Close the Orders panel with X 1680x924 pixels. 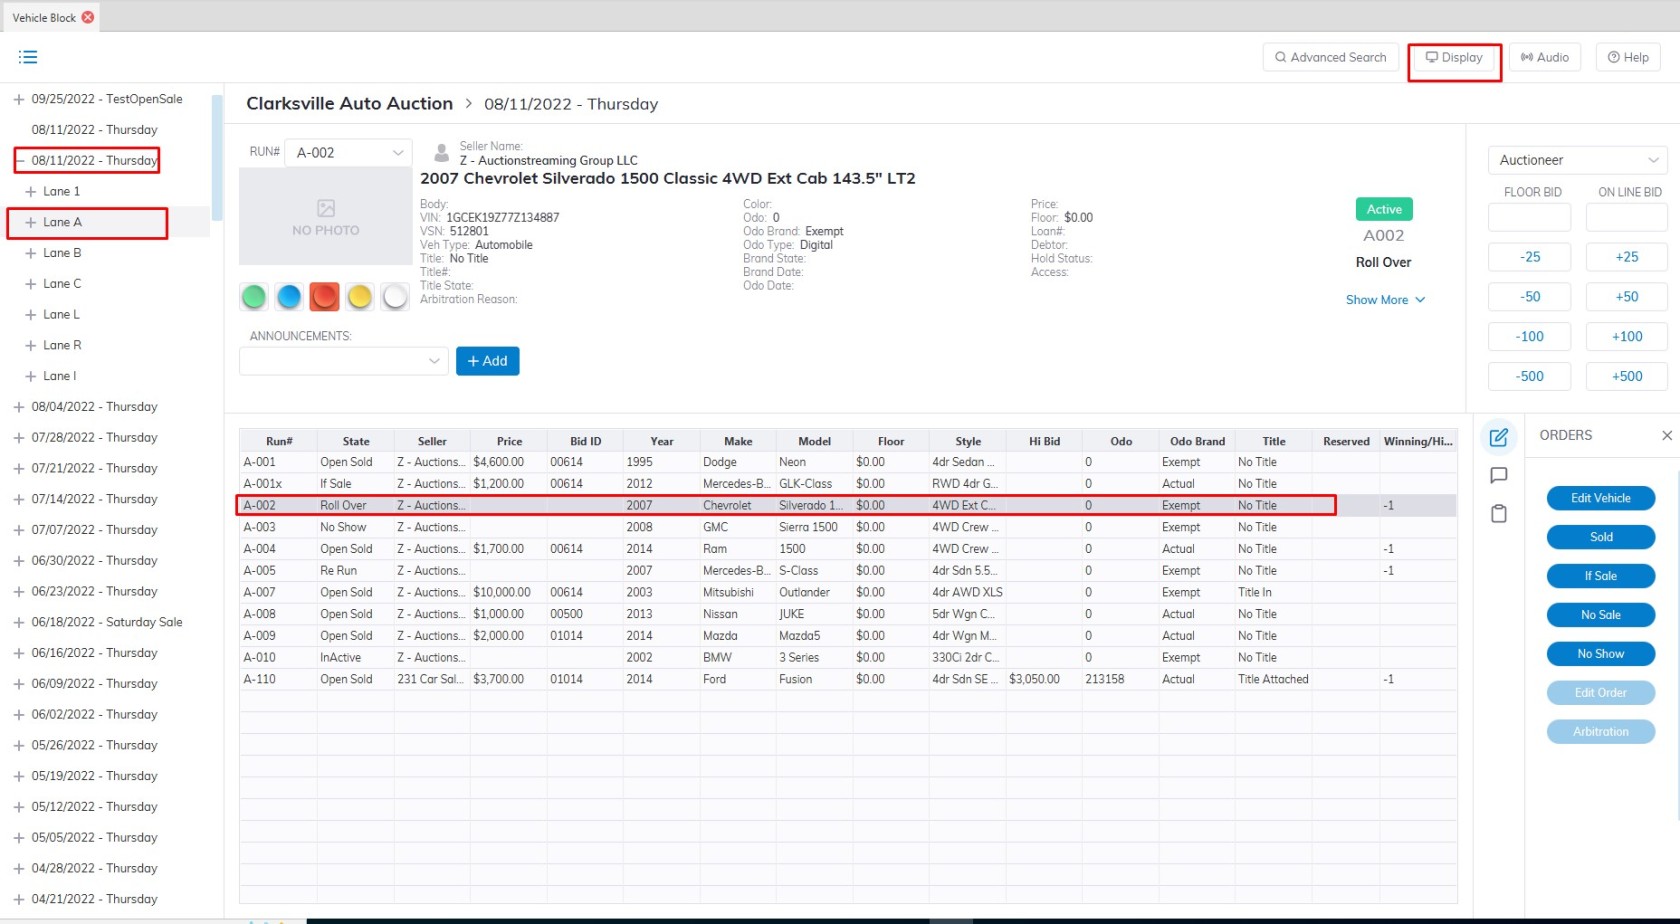point(1666,435)
